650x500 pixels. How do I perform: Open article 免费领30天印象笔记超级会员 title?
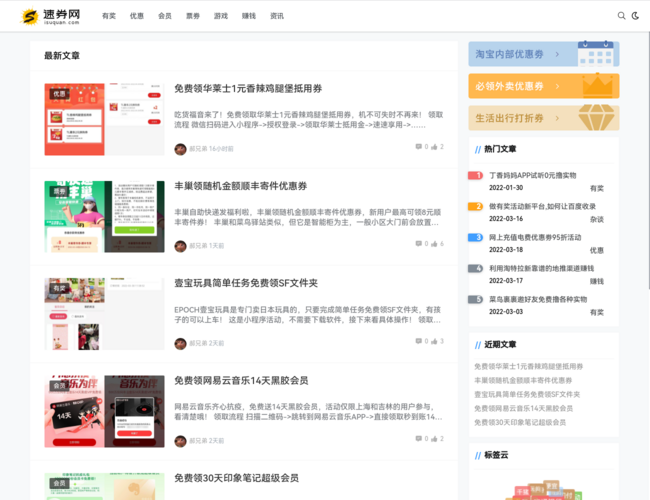tap(236, 478)
